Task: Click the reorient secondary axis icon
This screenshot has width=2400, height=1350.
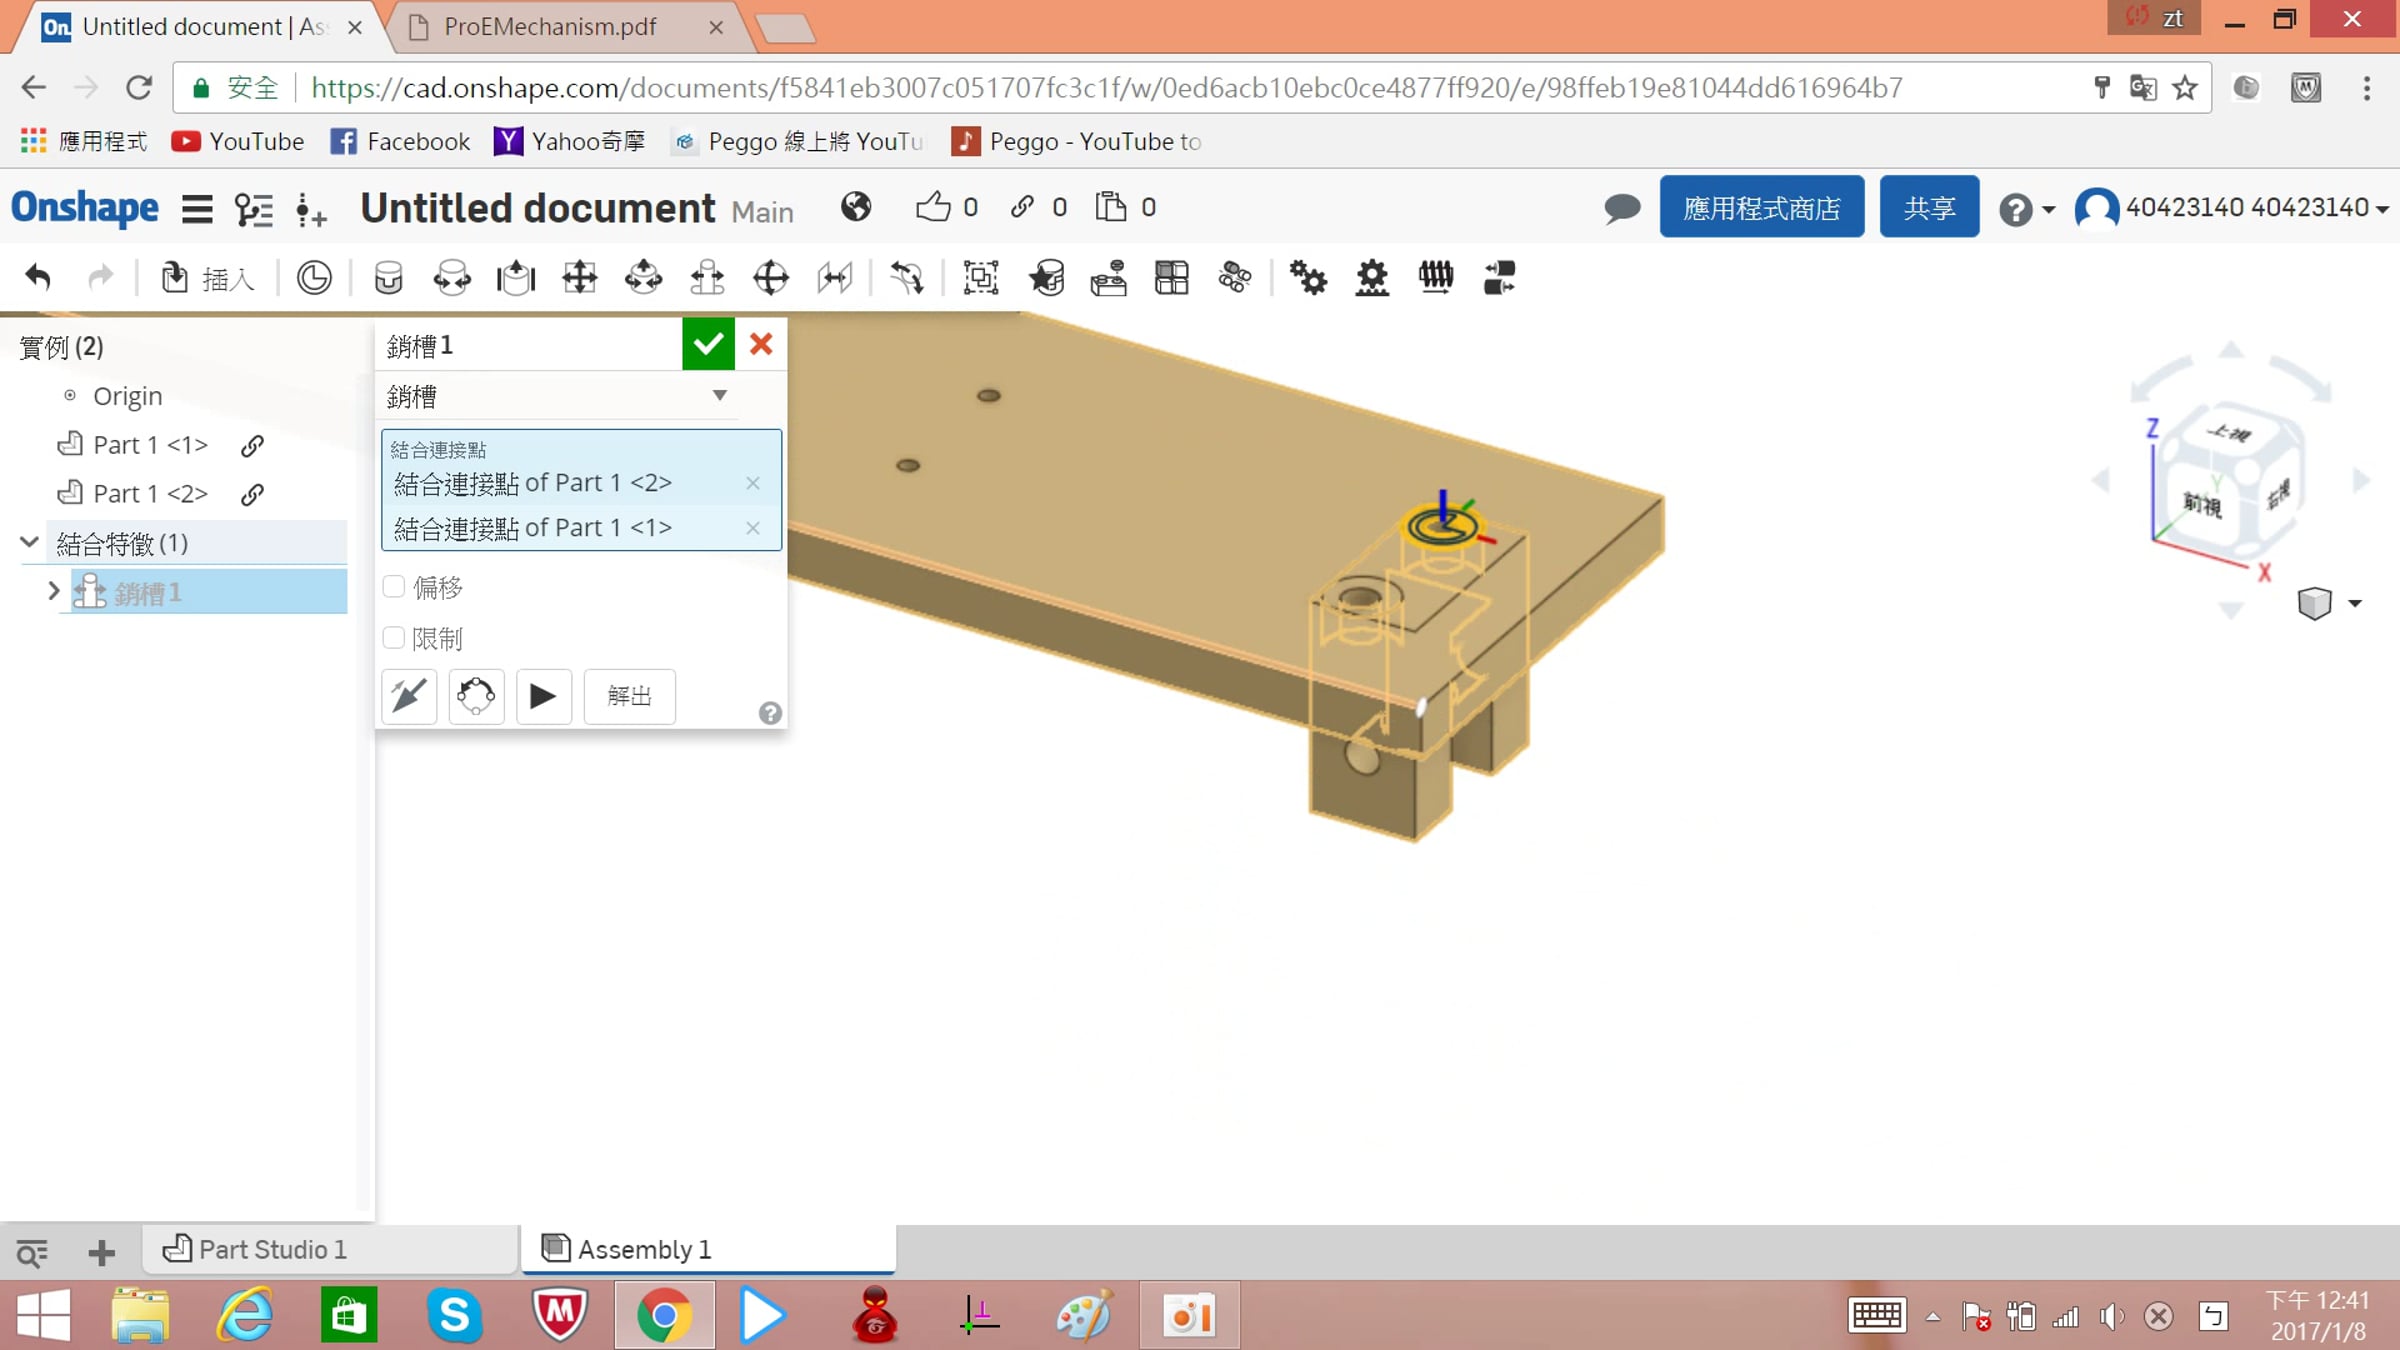Action: coord(476,696)
